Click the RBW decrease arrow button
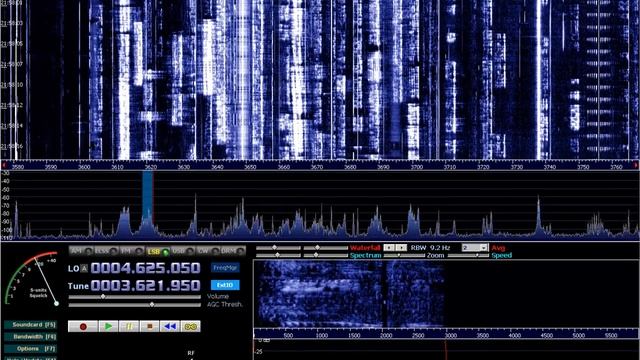The height and width of the screenshot is (360, 640). click(x=389, y=248)
